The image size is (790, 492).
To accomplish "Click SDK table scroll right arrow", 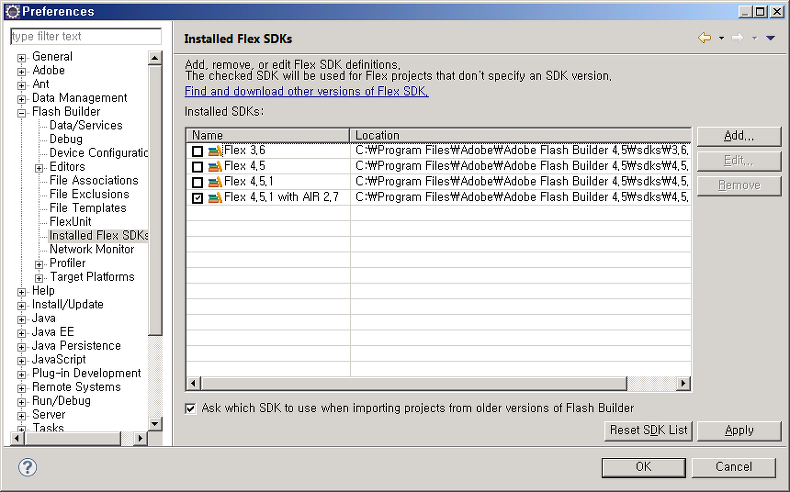I will 683,384.
